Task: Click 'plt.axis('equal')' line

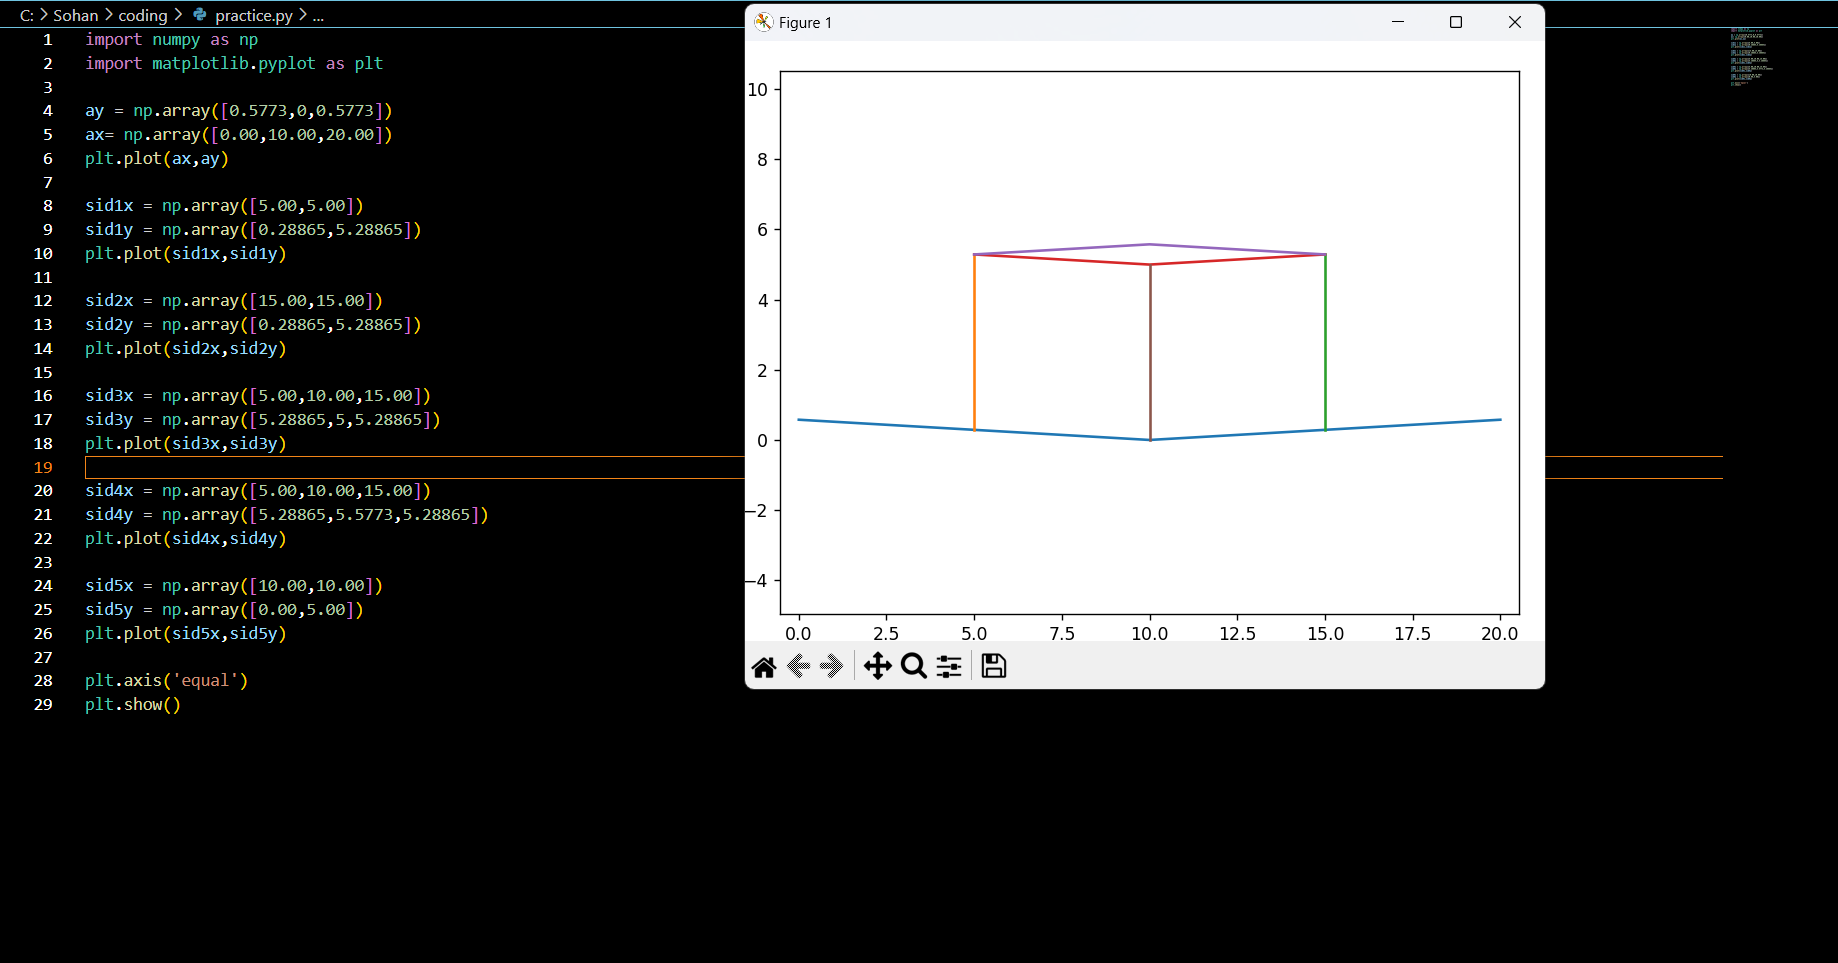Action: (x=166, y=680)
